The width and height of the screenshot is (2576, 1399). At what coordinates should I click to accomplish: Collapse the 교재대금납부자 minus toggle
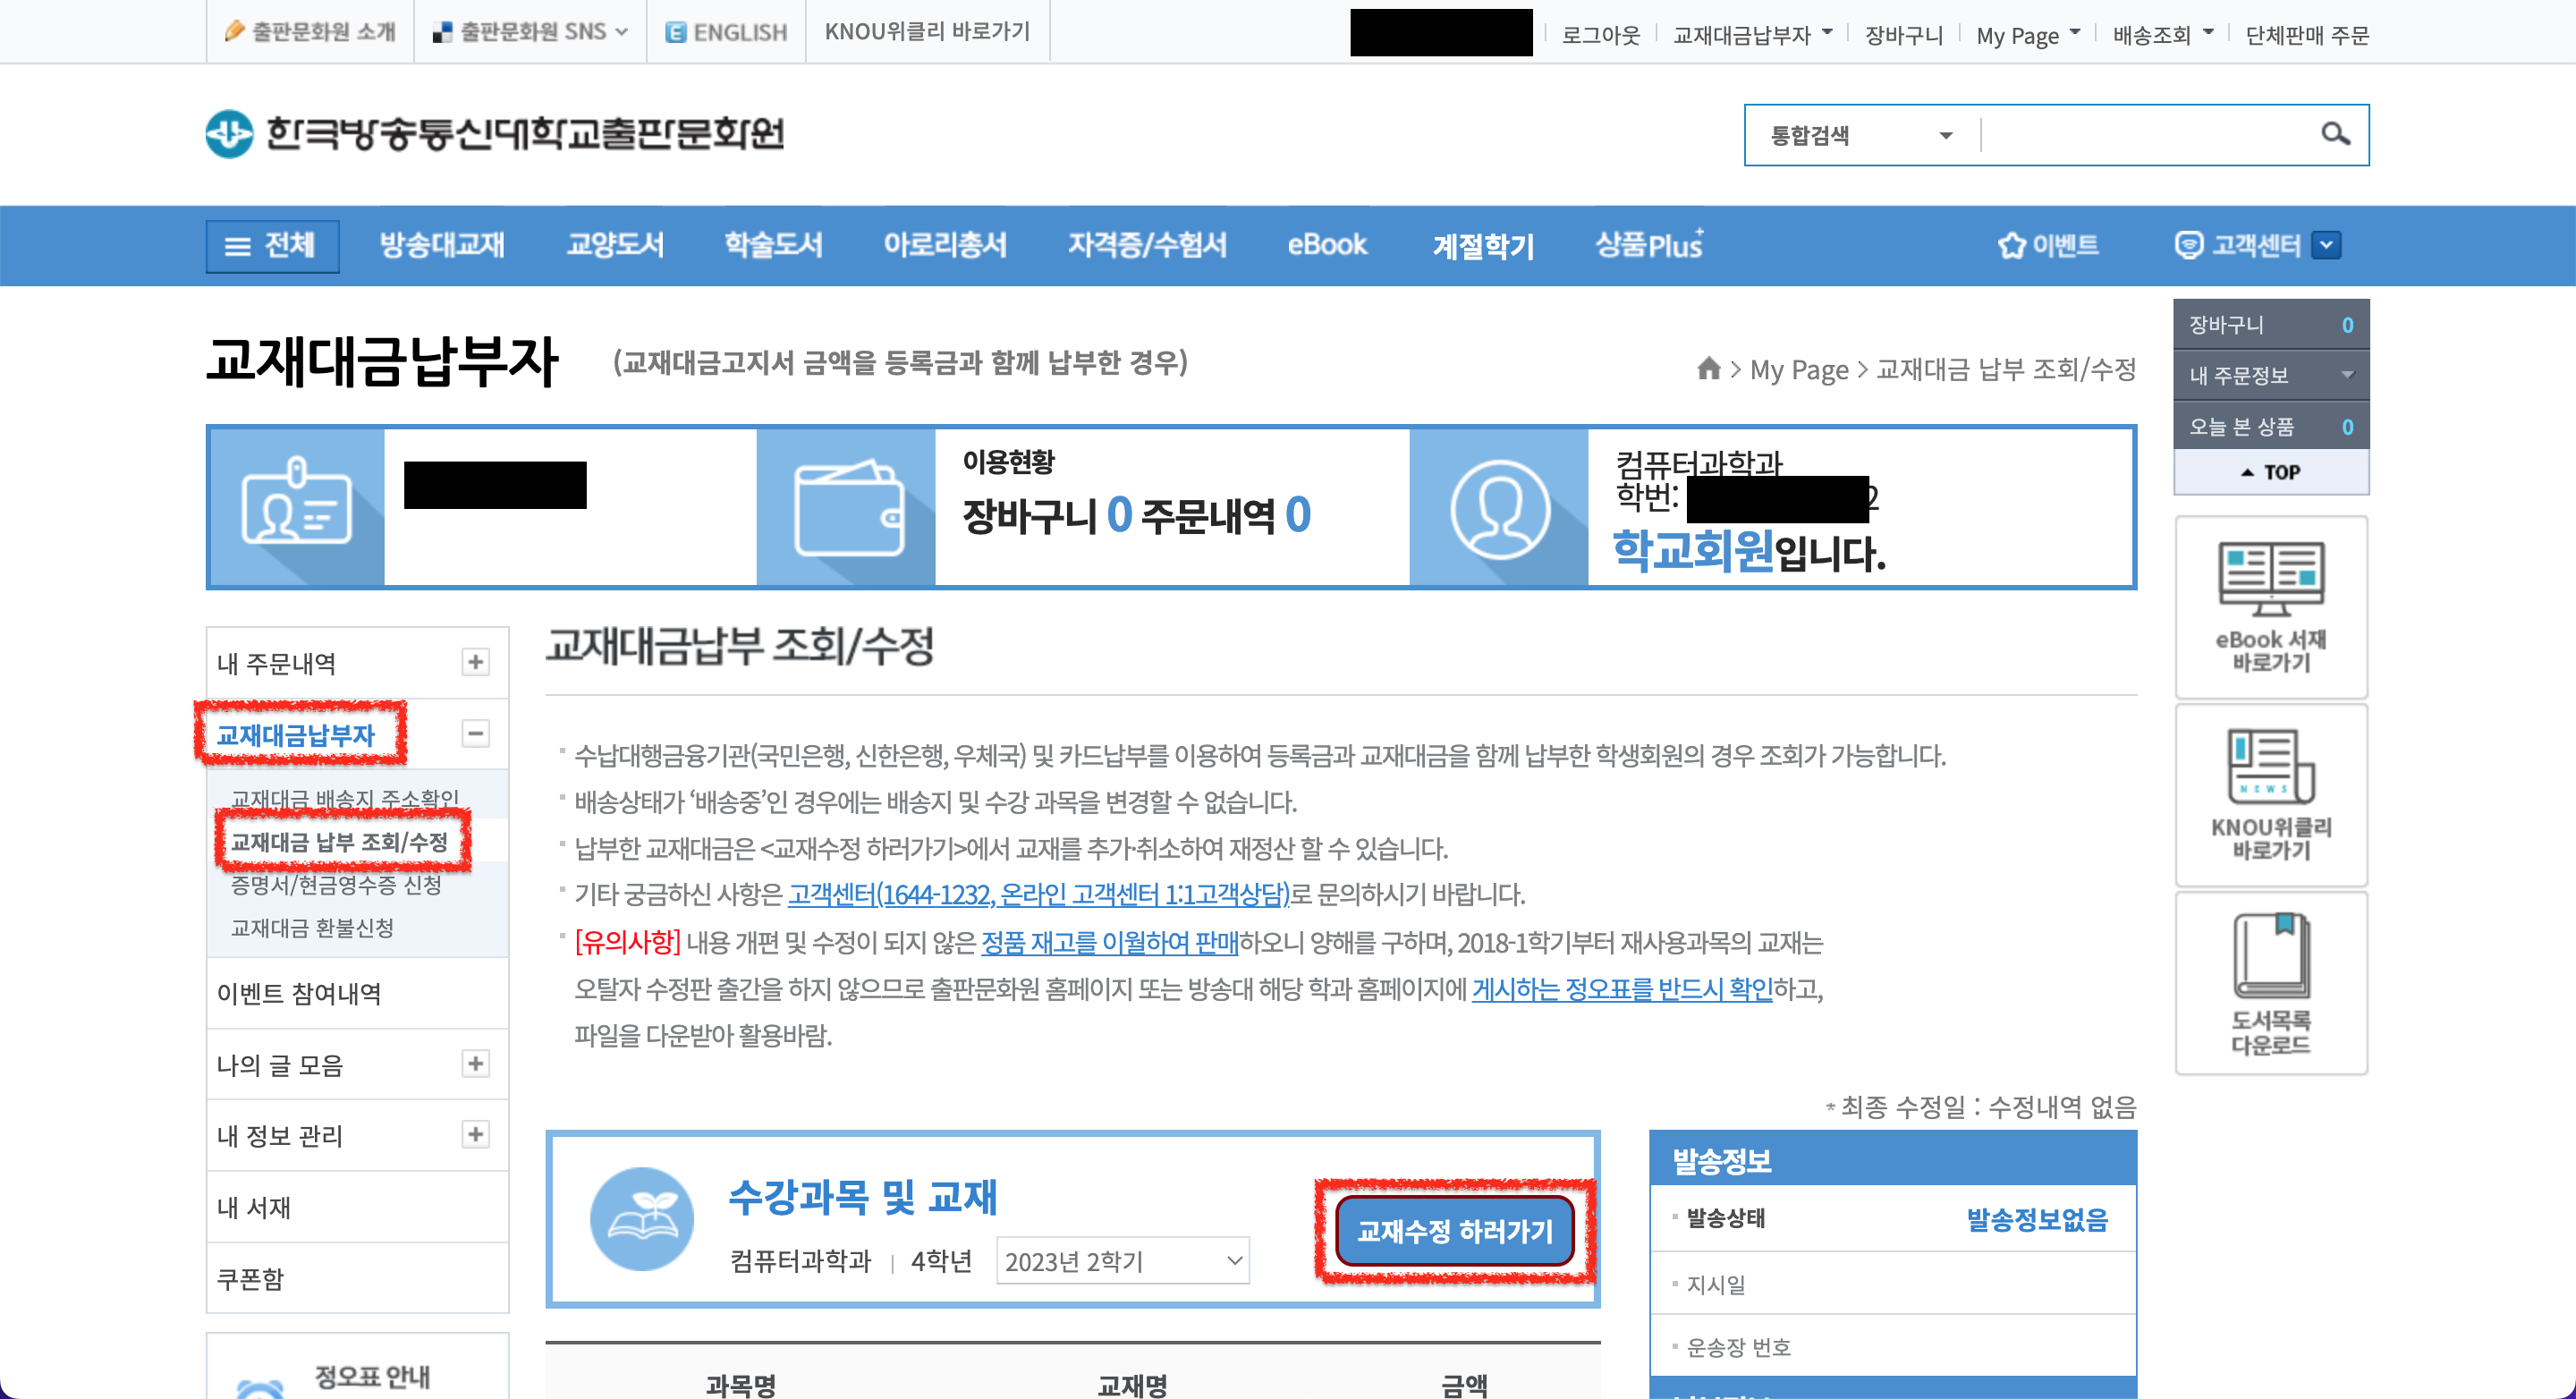476,733
